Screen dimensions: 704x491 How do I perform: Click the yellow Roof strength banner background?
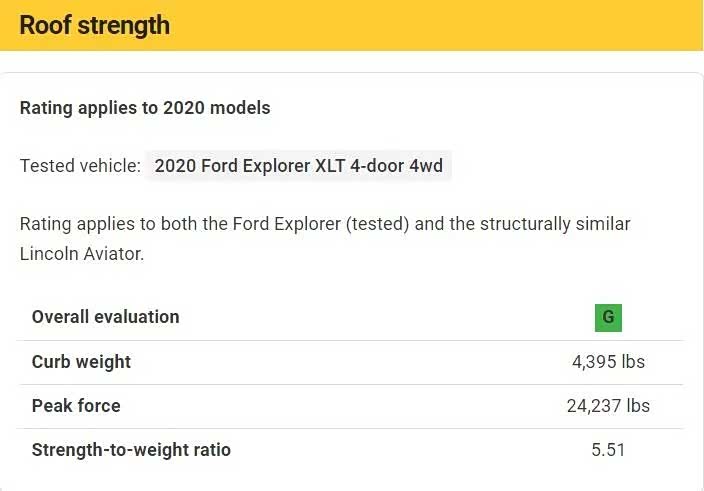[436, 25]
